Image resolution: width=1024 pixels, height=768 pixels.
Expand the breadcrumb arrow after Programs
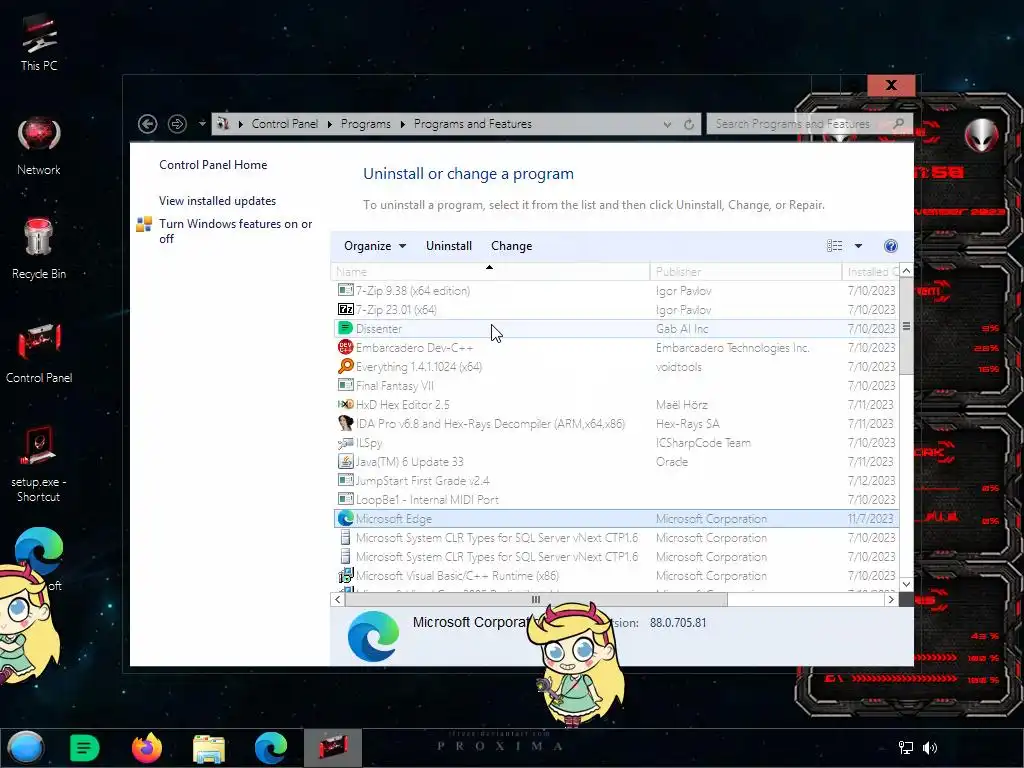tap(402, 124)
